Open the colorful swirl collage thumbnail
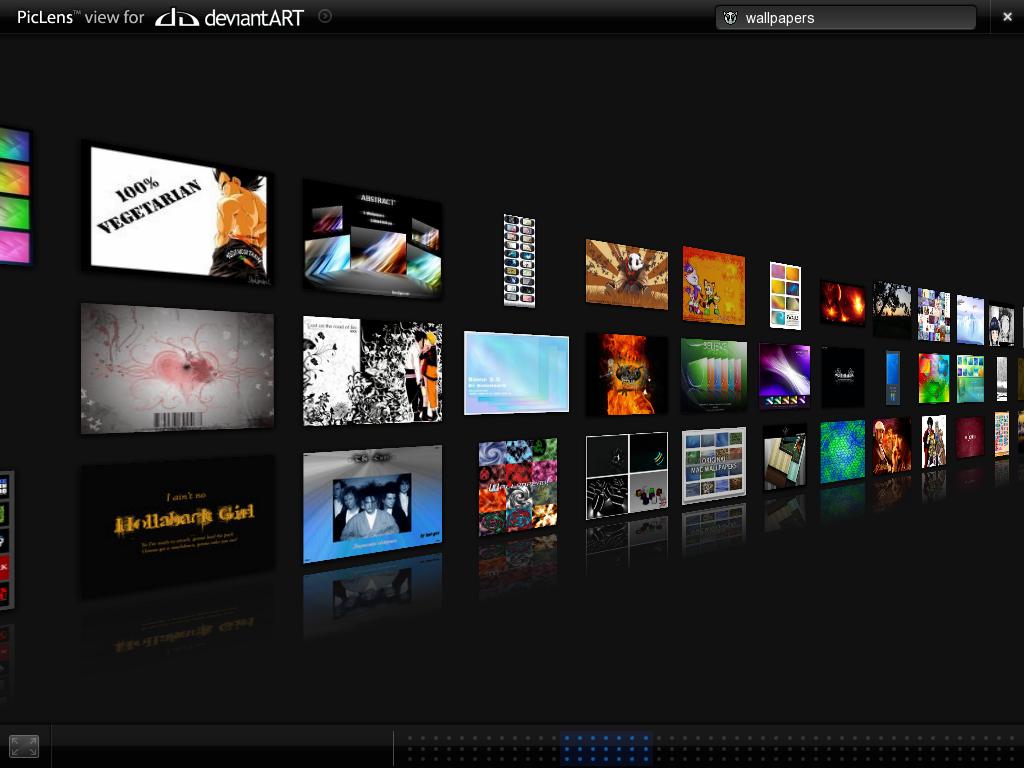1024x768 pixels. tap(518, 487)
